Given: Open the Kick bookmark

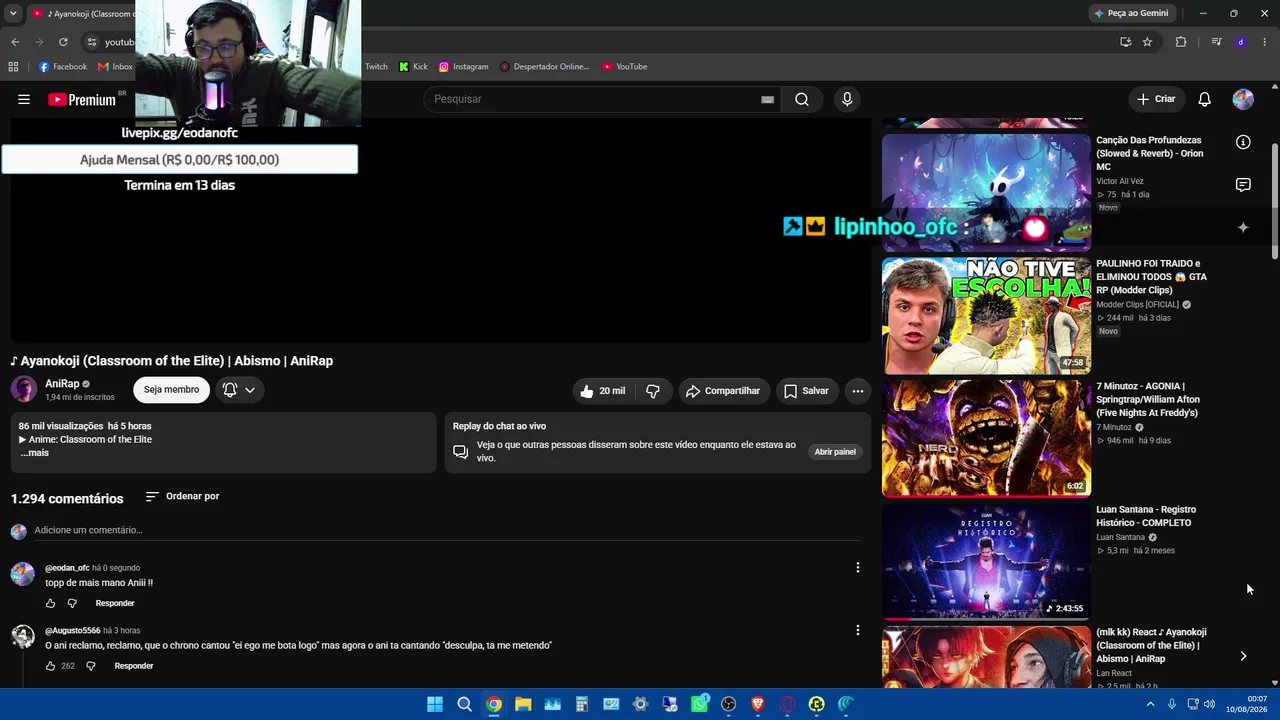Looking at the screenshot, I should [x=413, y=67].
